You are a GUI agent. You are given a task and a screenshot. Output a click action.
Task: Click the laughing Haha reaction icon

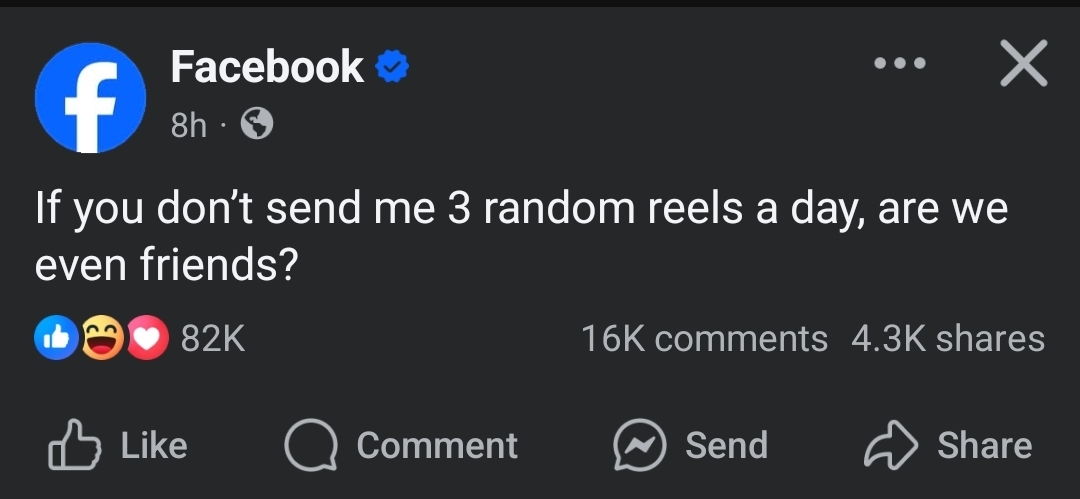coord(102,338)
